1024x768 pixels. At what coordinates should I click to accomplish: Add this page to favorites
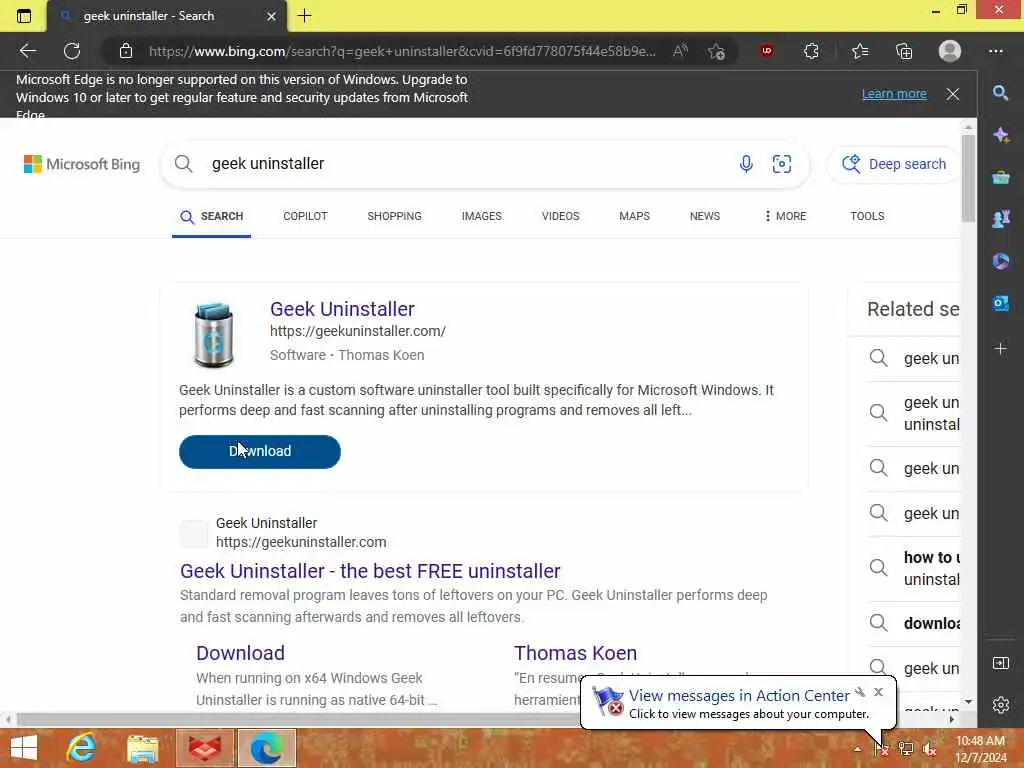pos(716,51)
